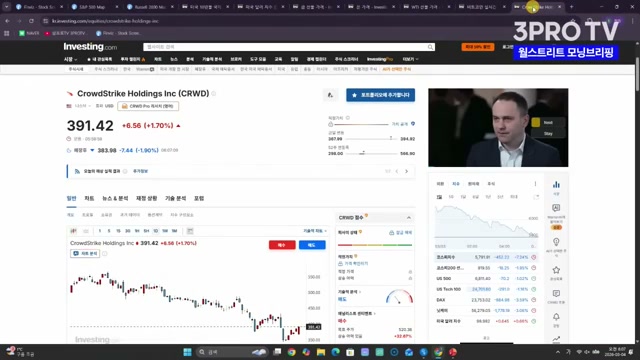Go to previous notice with left arrow
Viewport: 640px width, 360px height.
397,171
